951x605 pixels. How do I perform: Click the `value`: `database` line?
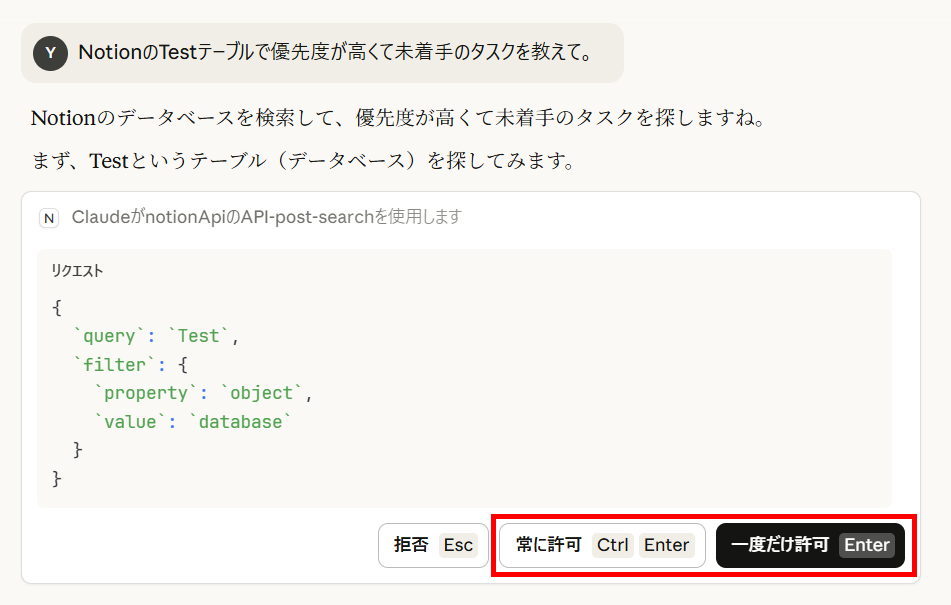point(193,421)
